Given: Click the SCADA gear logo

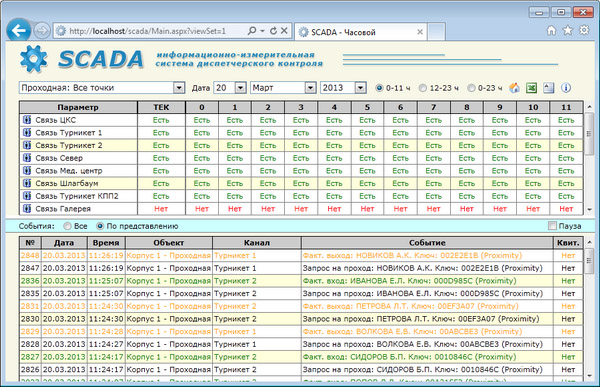Looking at the screenshot, I should coord(34,59).
